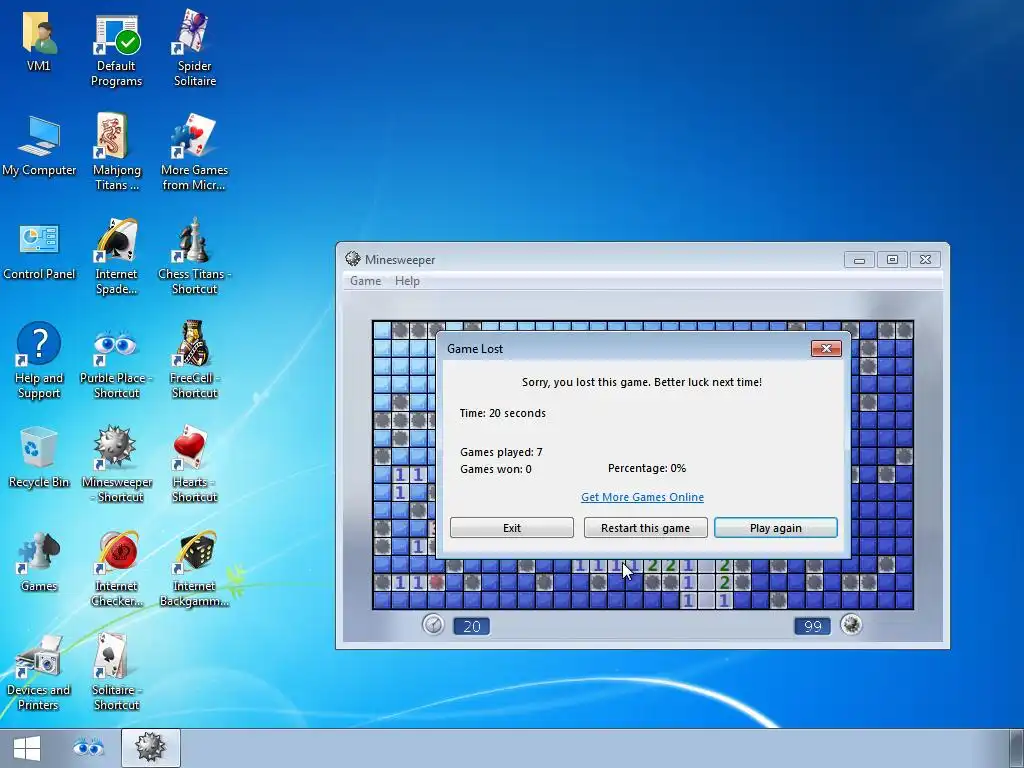Follow the Get More Games Online link
The width and height of the screenshot is (1024, 768).
pyautogui.click(x=642, y=497)
